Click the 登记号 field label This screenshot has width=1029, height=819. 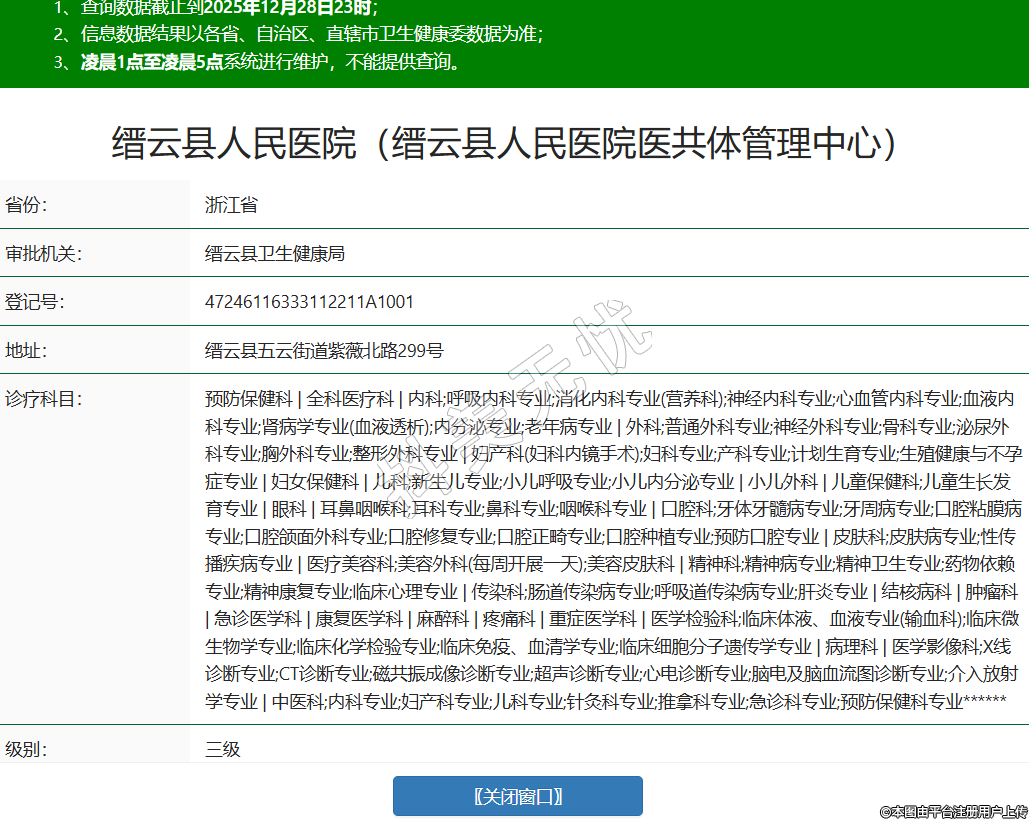34,302
